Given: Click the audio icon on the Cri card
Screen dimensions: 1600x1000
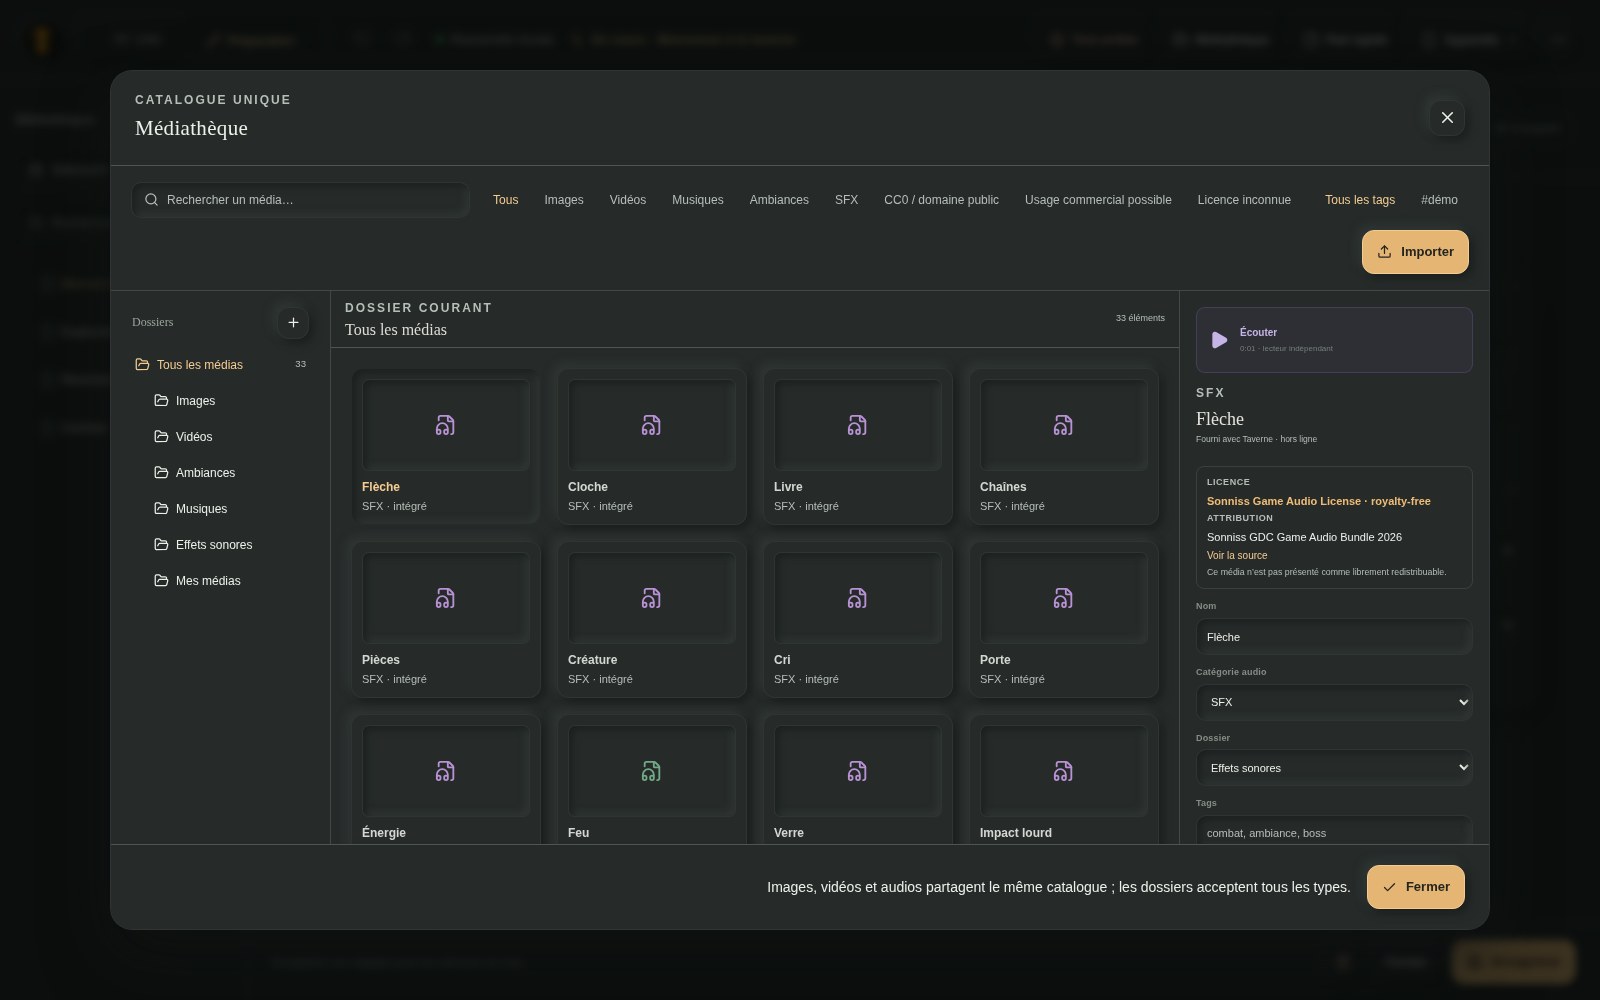Looking at the screenshot, I should pyautogui.click(x=857, y=599).
